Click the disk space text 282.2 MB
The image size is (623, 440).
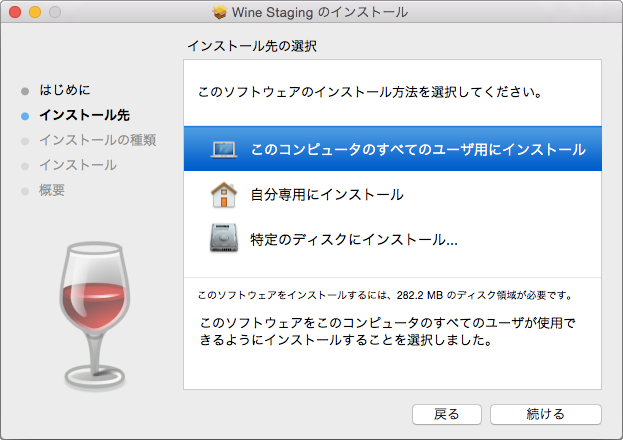pyautogui.click(x=420, y=295)
